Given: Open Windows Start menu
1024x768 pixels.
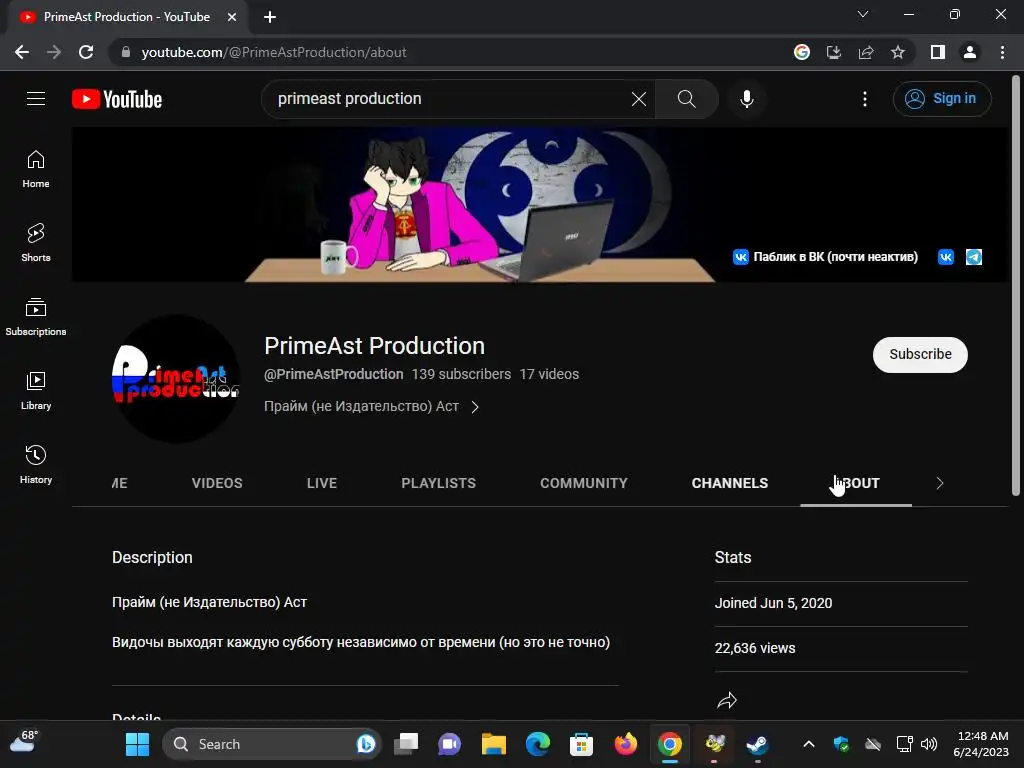Looking at the screenshot, I should tap(137, 744).
